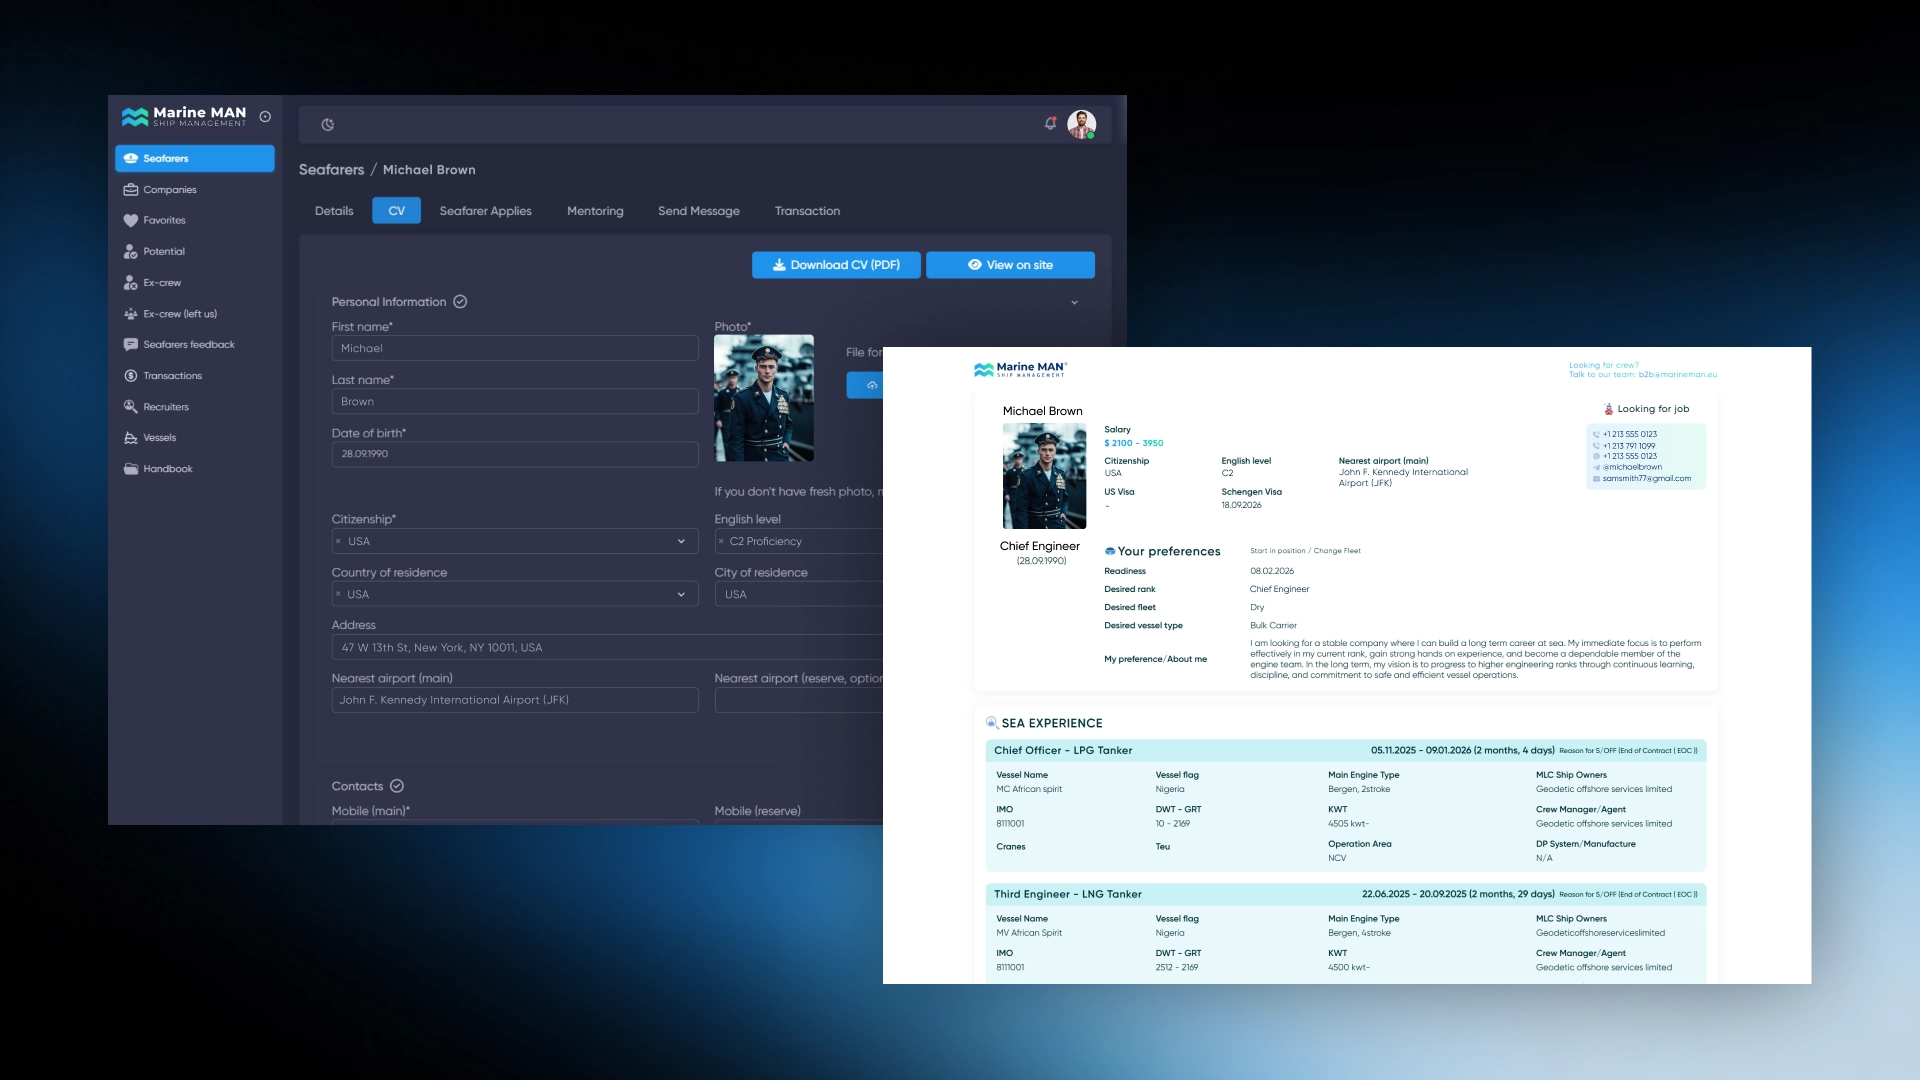Click the notification bell icon
The image size is (1920, 1080).
tap(1050, 123)
